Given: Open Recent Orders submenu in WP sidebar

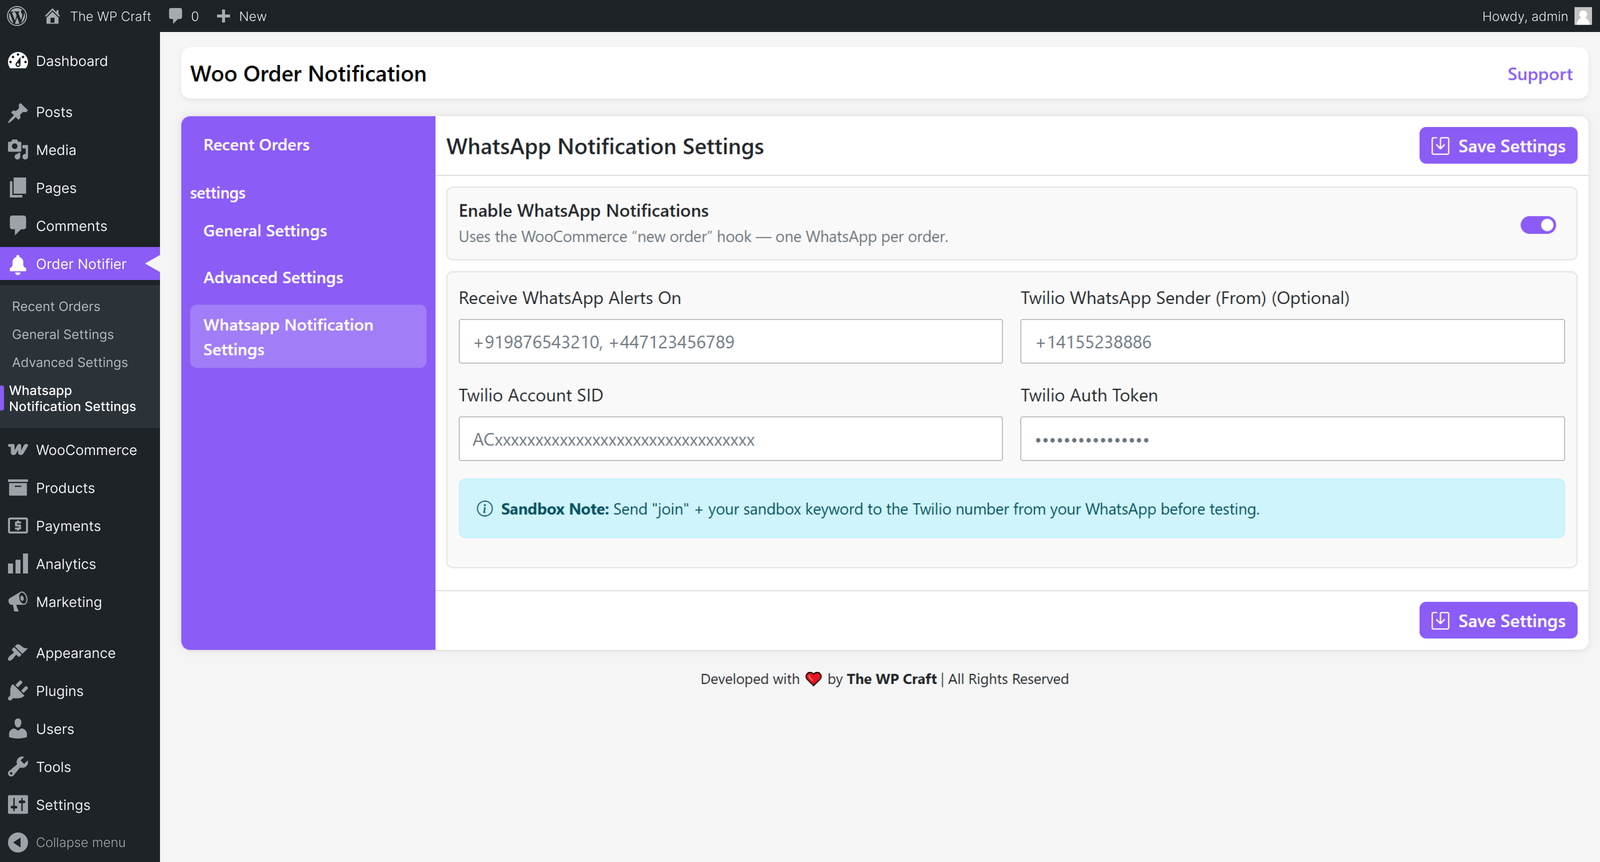Looking at the screenshot, I should click(56, 306).
